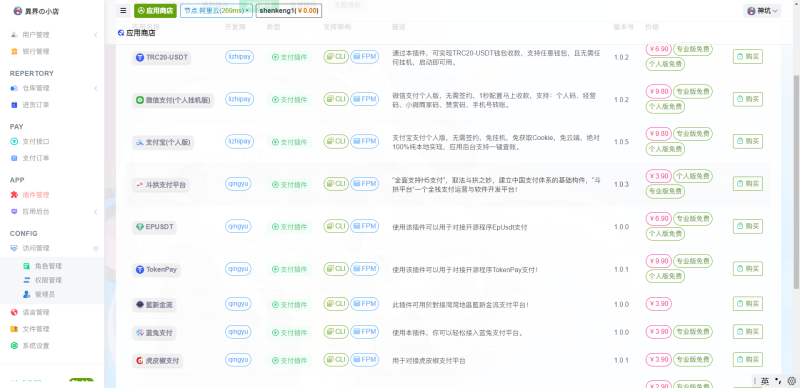
Task: Buy the EPUSDT plugin
Action: click(748, 227)
